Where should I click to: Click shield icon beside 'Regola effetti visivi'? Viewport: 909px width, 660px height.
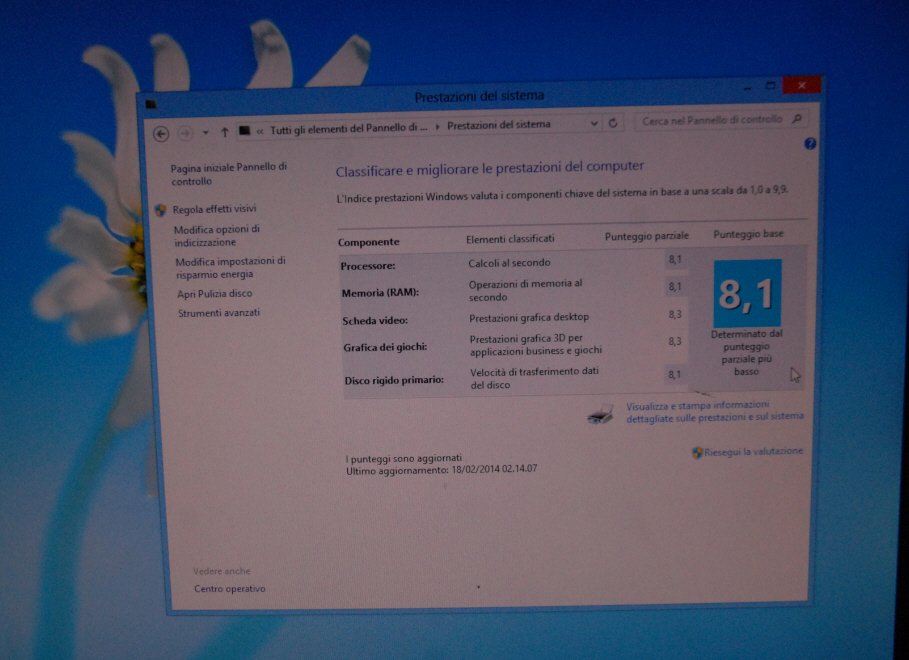pyautogui.click(x=161, y=210)
